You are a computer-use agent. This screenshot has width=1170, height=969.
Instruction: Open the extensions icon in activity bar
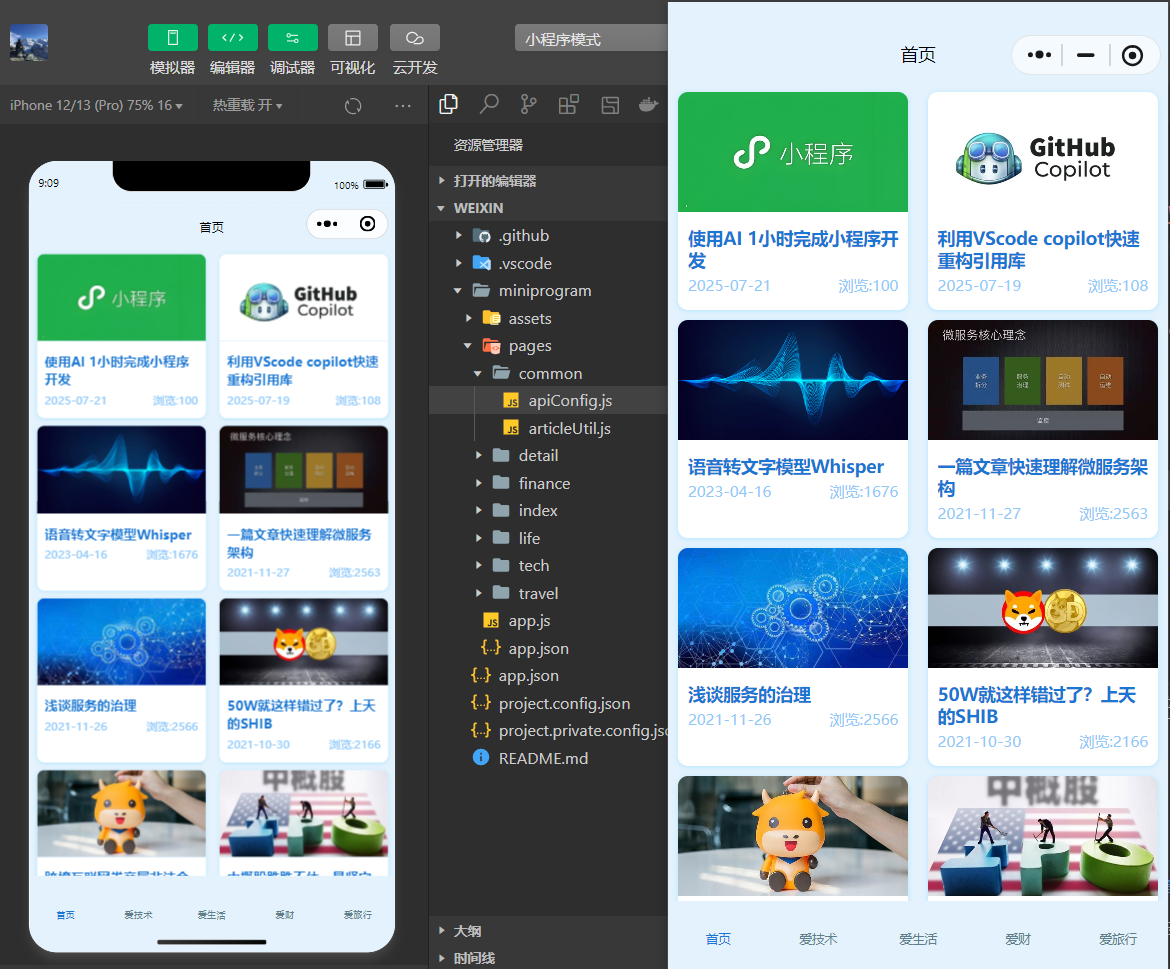(568, 104)
